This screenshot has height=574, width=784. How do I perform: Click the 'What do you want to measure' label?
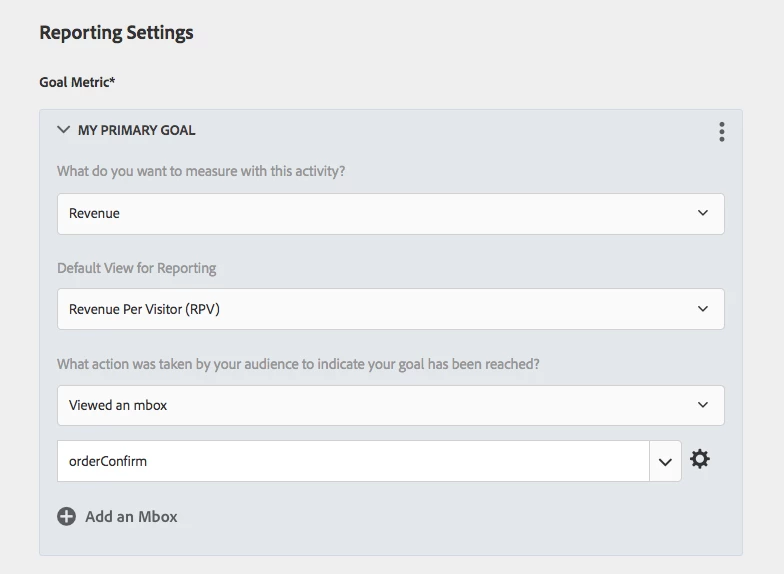(x=201, y=171)
